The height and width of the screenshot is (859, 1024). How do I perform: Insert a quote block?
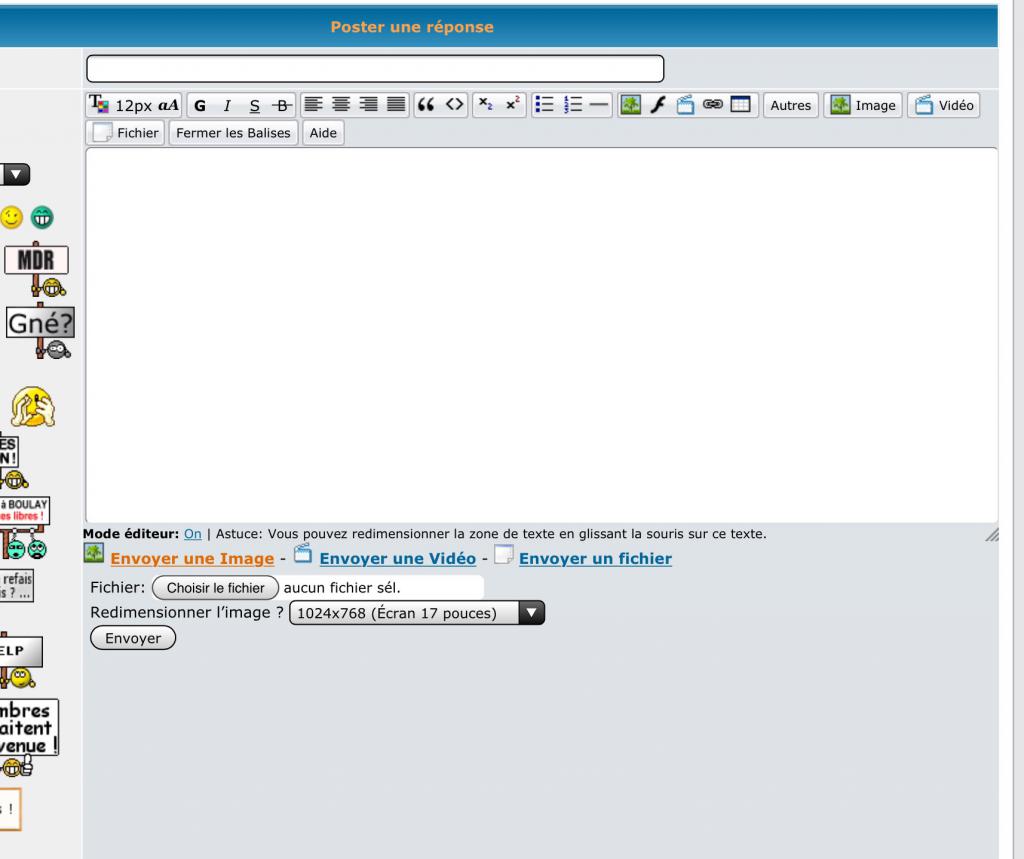426,105
